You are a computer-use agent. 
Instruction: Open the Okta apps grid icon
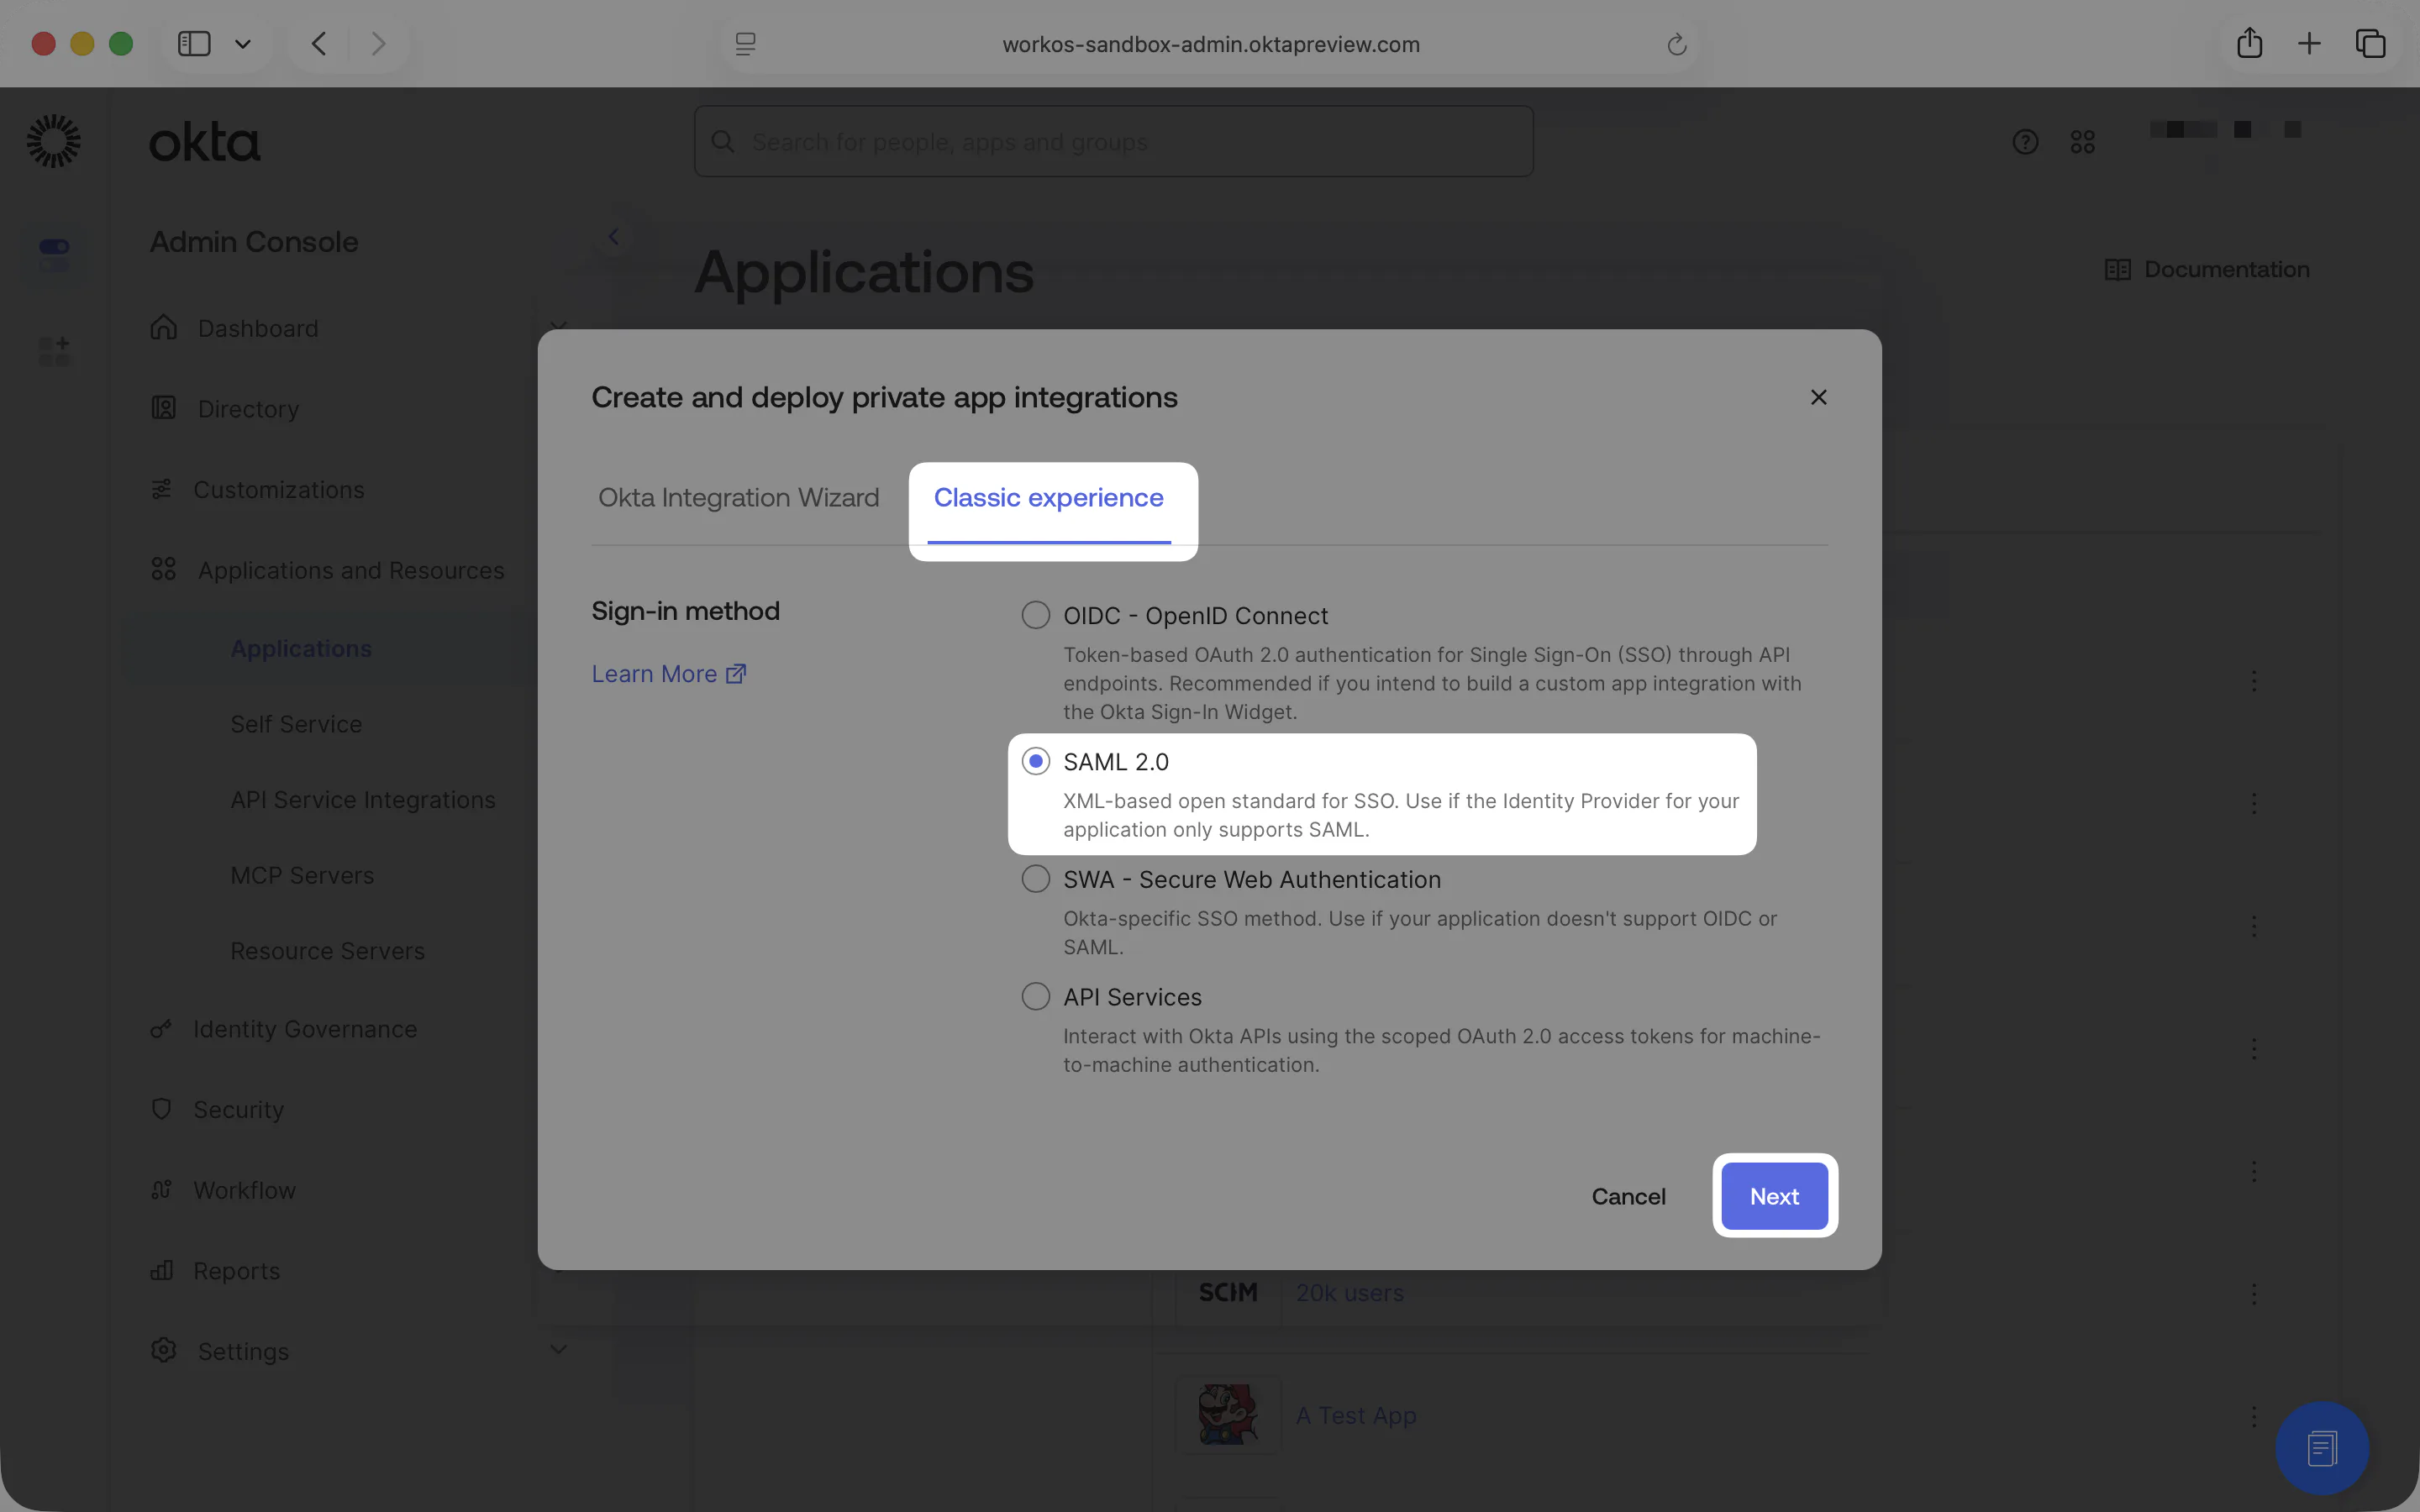tap(2083, 142)
